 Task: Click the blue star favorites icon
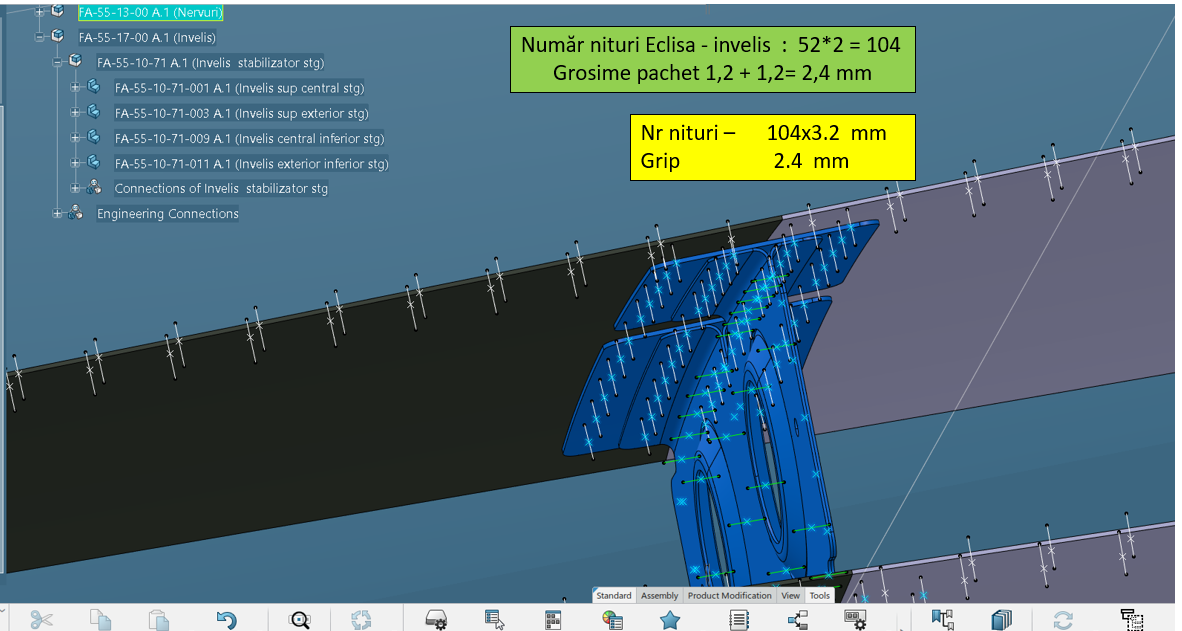(x=670, y=620)
